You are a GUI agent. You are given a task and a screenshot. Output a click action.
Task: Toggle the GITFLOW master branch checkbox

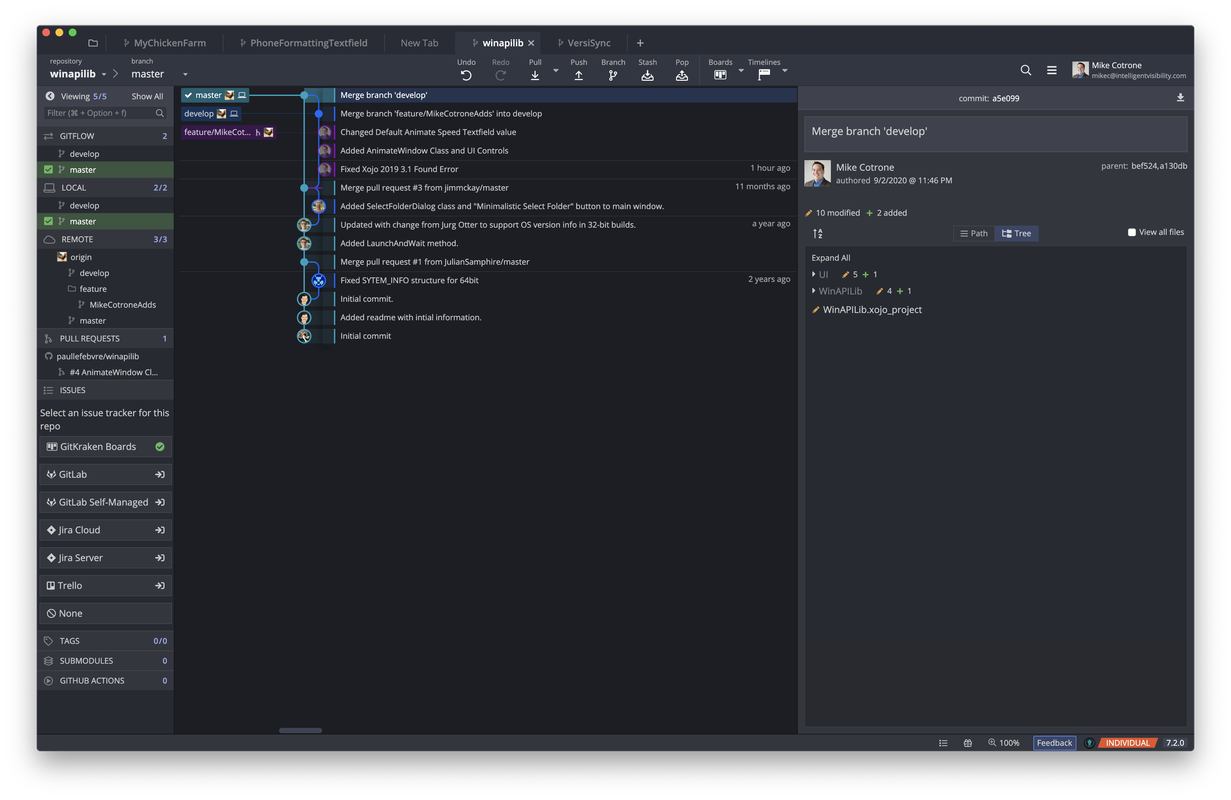tap(48, 170)
